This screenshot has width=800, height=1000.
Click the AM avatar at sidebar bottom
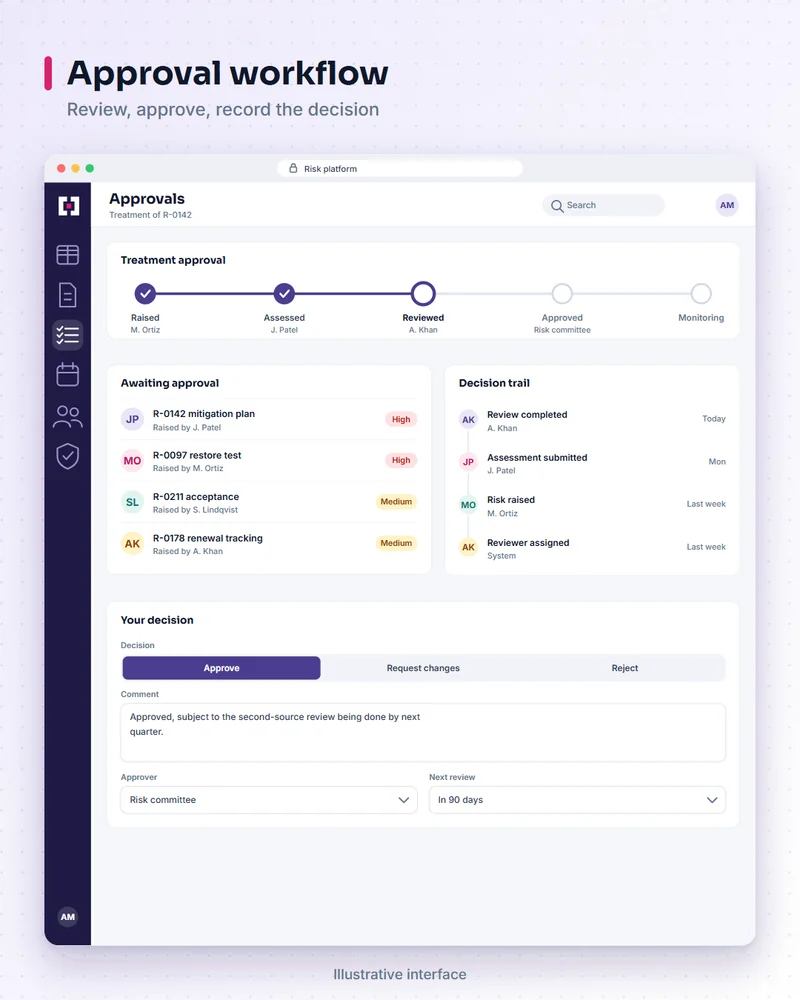[68, 916]
